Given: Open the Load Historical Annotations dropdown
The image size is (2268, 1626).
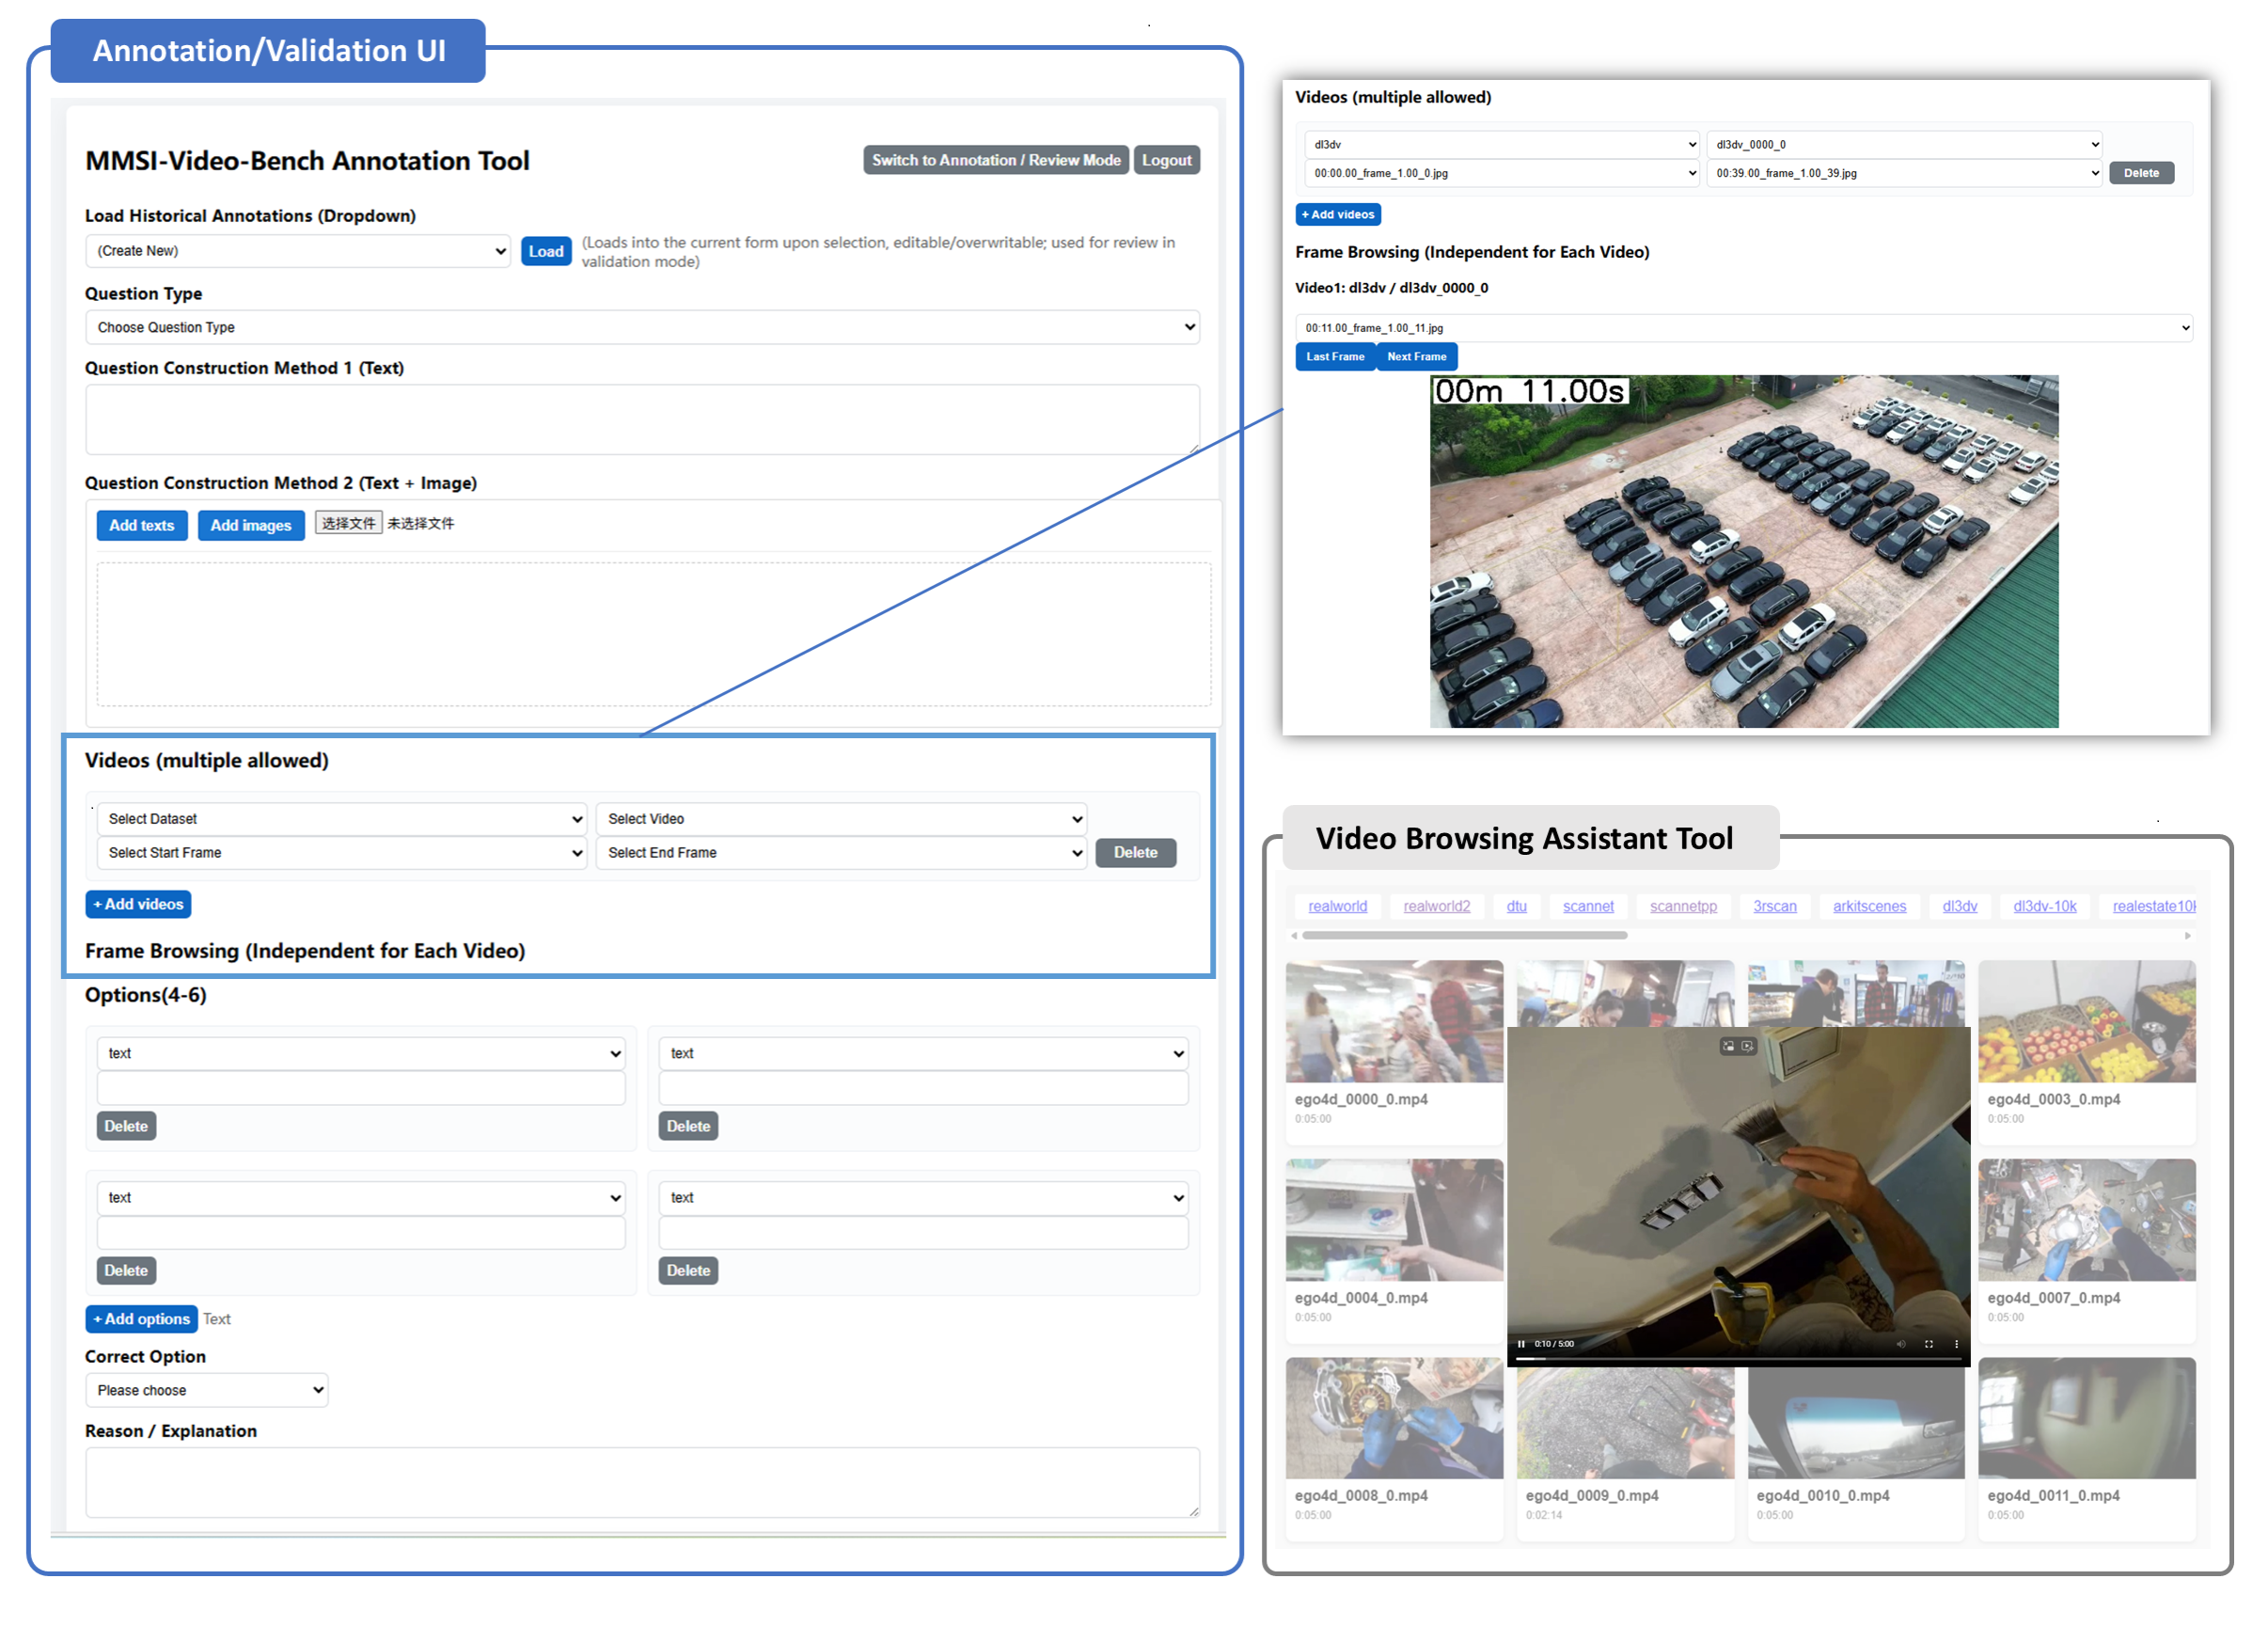Looking at the screenshot, I should [297, 250].
